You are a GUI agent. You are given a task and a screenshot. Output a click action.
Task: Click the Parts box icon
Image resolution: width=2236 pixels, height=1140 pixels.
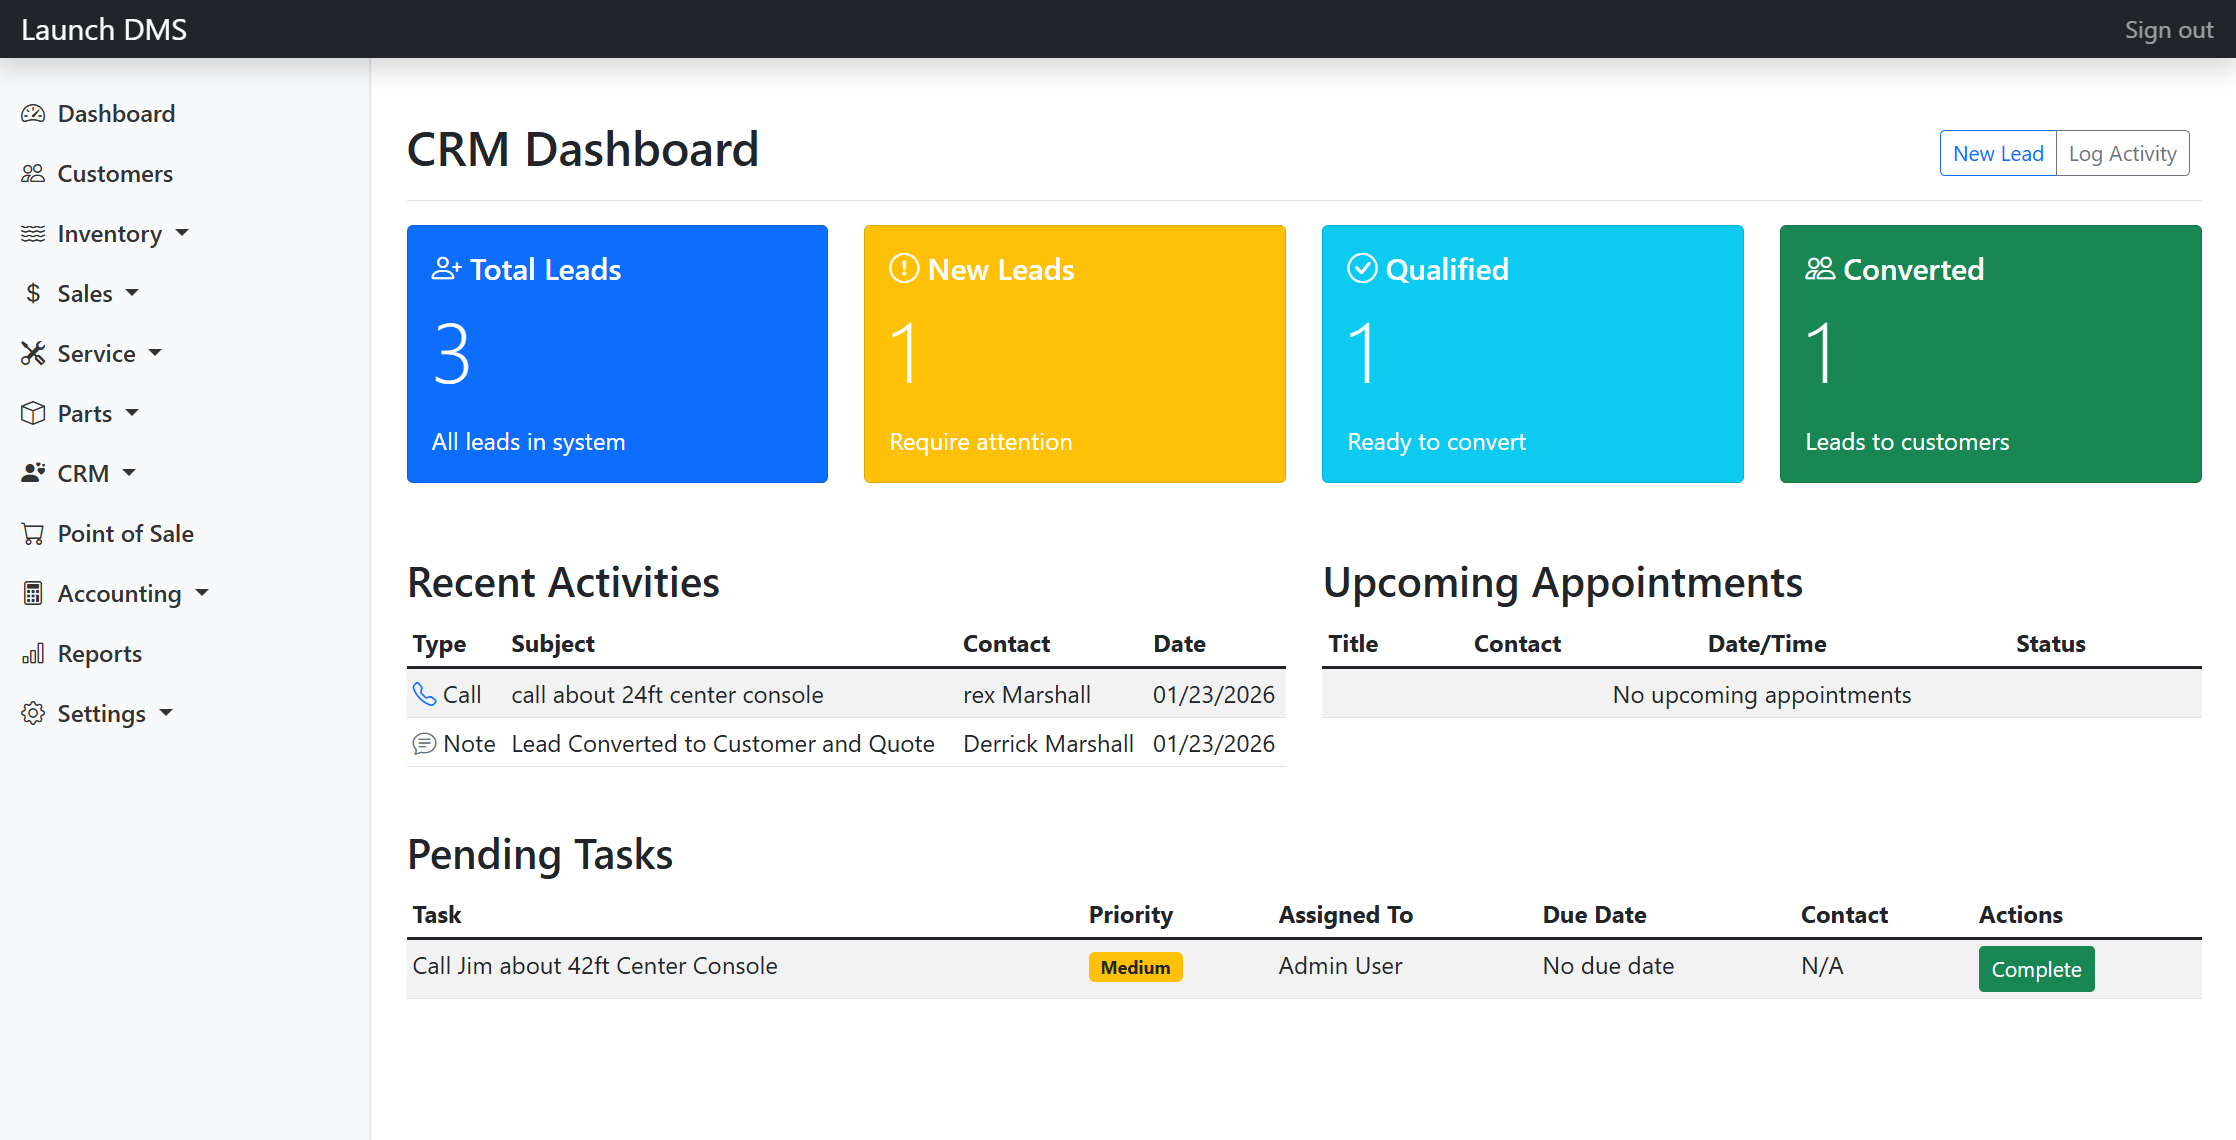[33, 414]
